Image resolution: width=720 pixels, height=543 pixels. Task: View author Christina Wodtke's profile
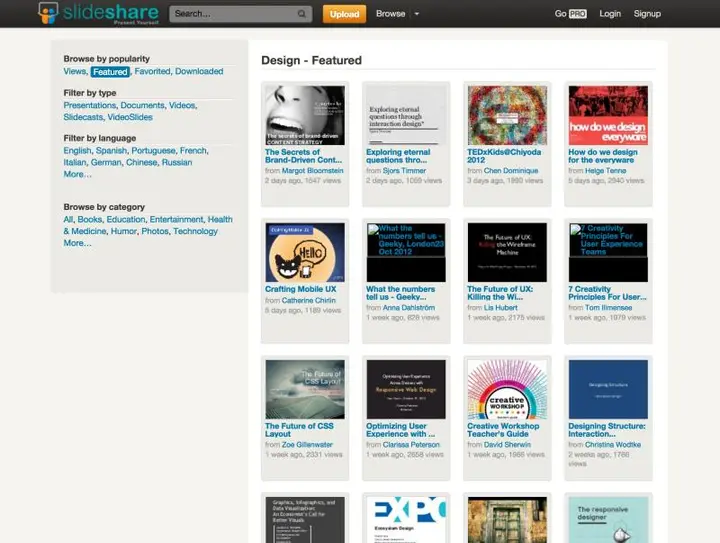click(613, 445)
